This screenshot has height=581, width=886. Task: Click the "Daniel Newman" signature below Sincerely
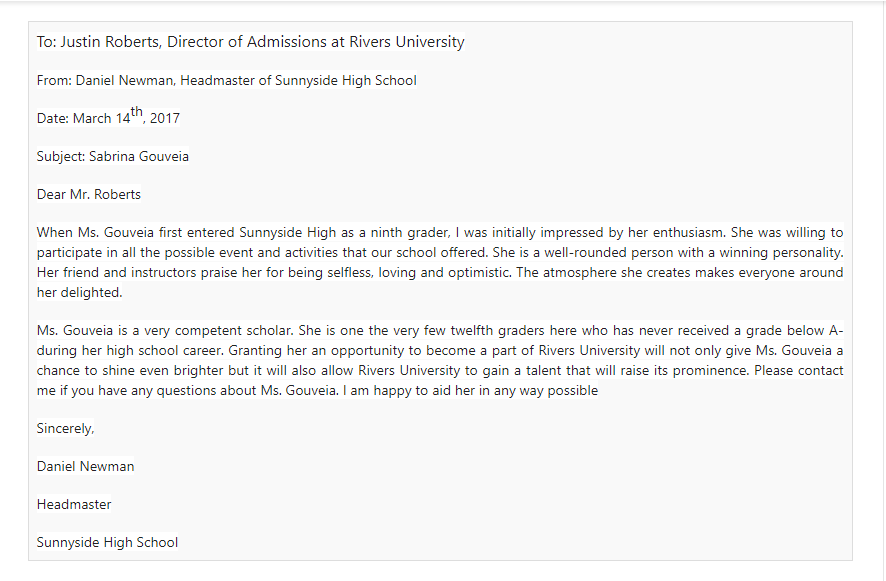tap(85, 466)
